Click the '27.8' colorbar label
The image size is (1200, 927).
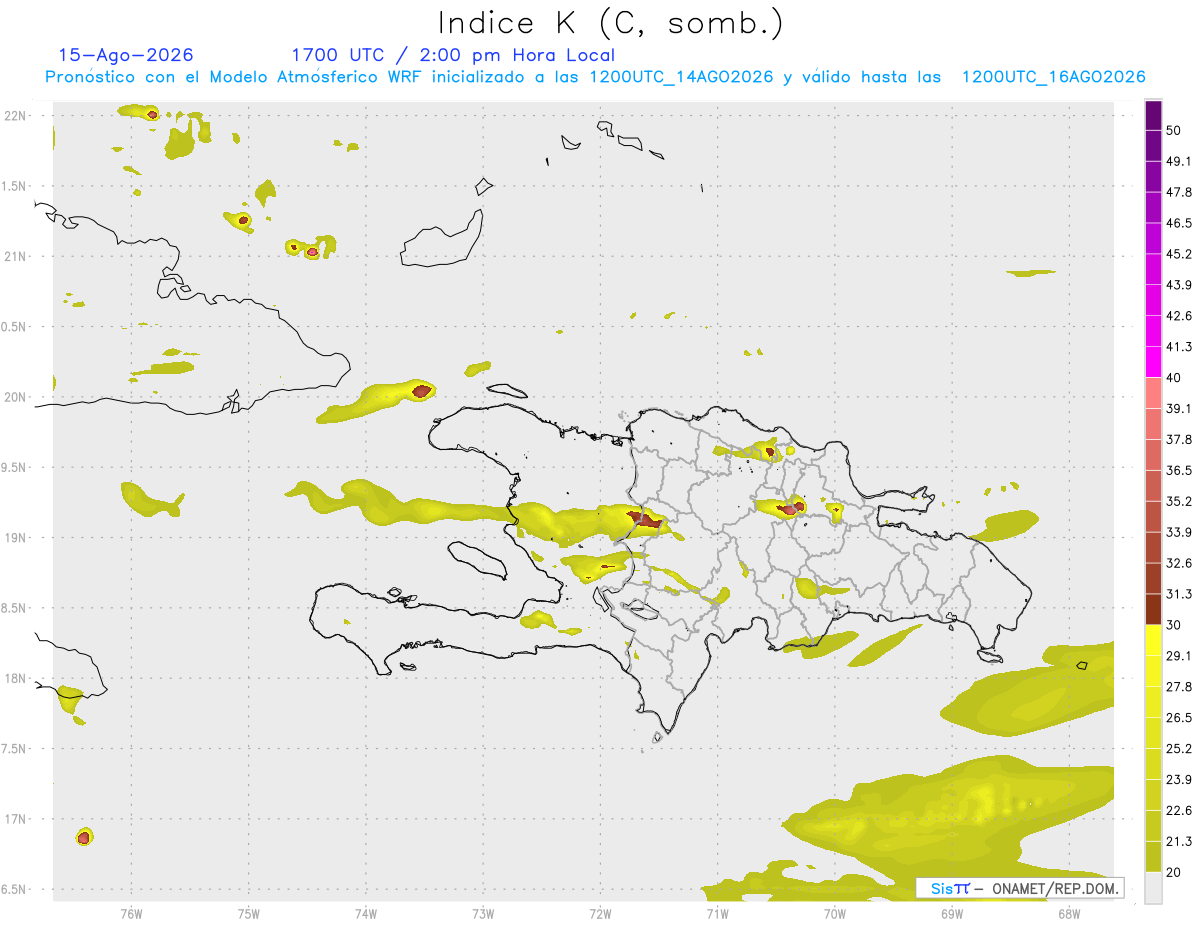tap(1179, 686)
